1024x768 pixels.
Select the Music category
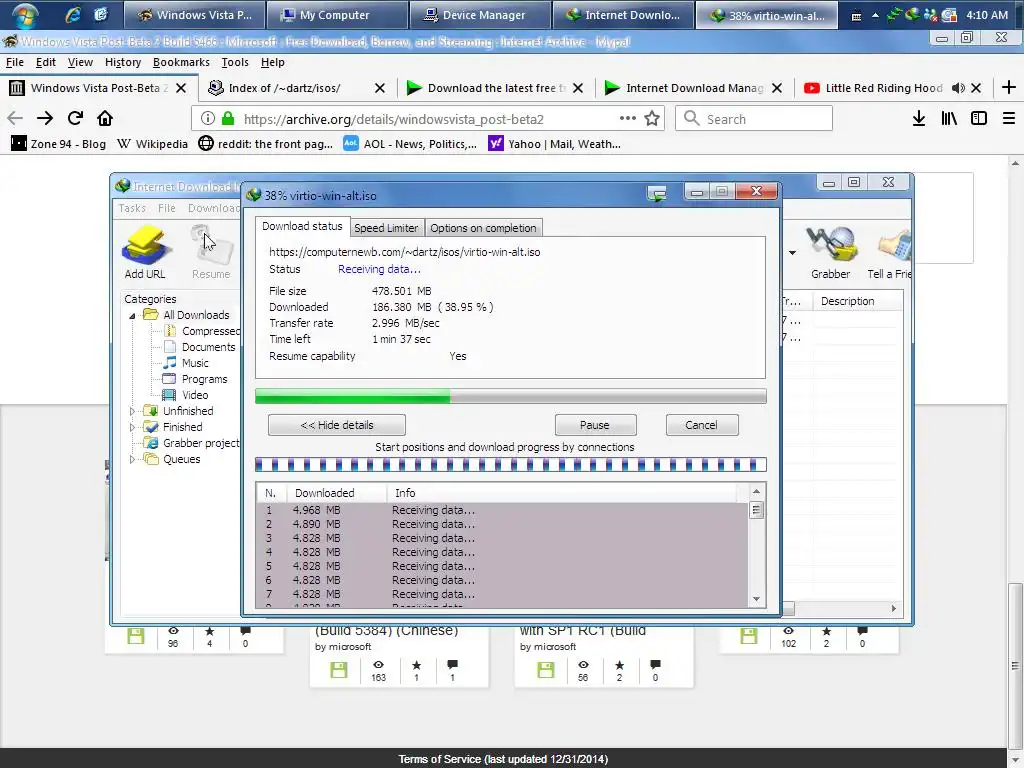tap(186, 363)
